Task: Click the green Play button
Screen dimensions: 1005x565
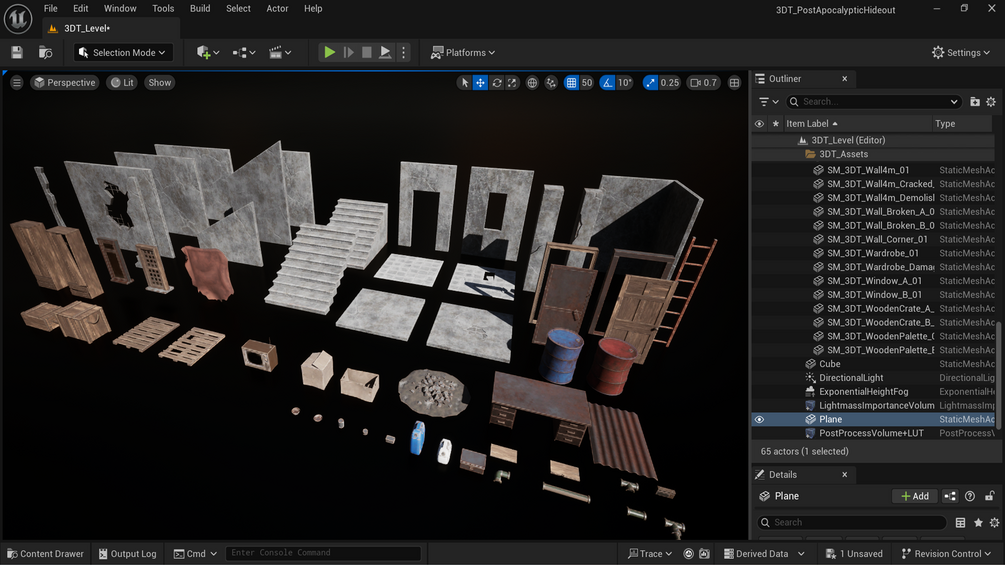Action: click(x=329, y=53)
